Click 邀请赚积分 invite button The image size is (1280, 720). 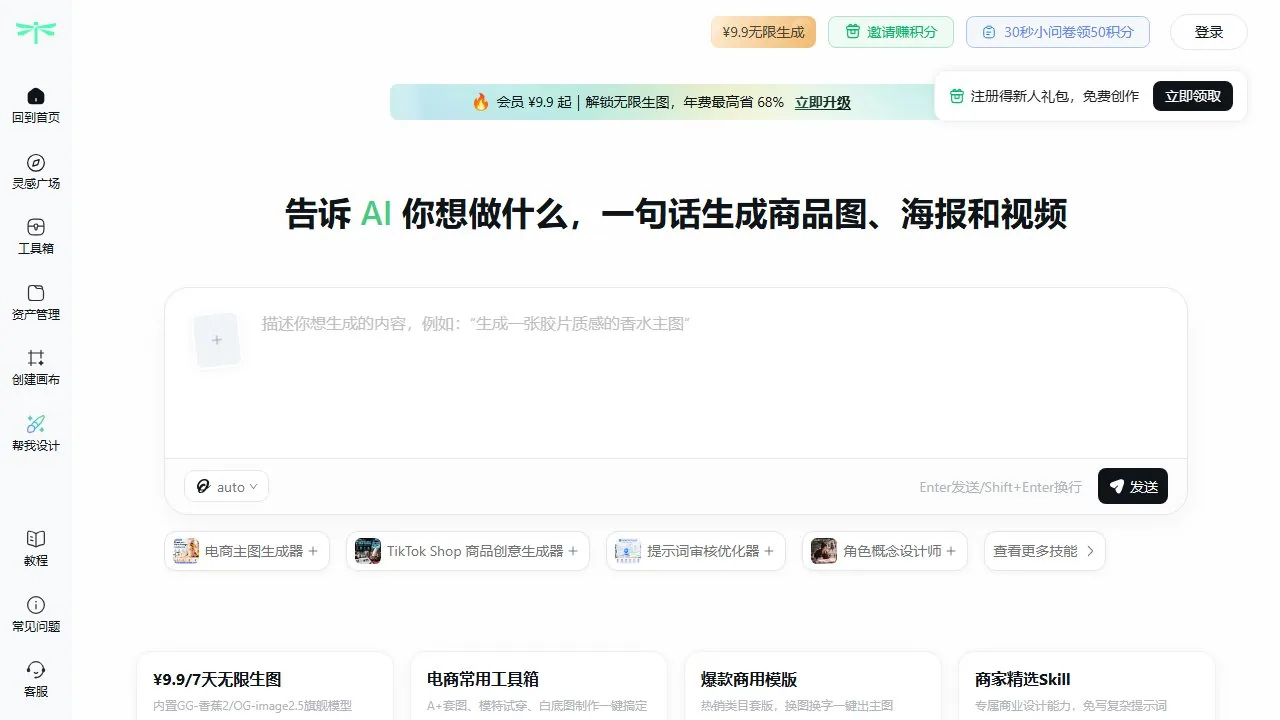coord(891,32)
